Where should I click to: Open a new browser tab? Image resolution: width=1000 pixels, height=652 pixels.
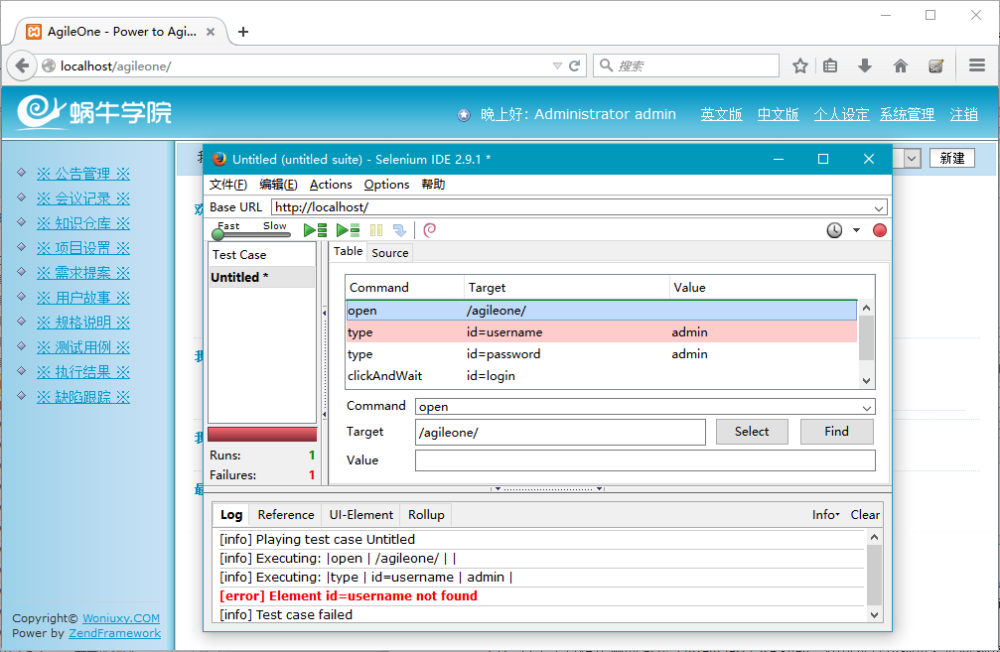coord(243,31)
